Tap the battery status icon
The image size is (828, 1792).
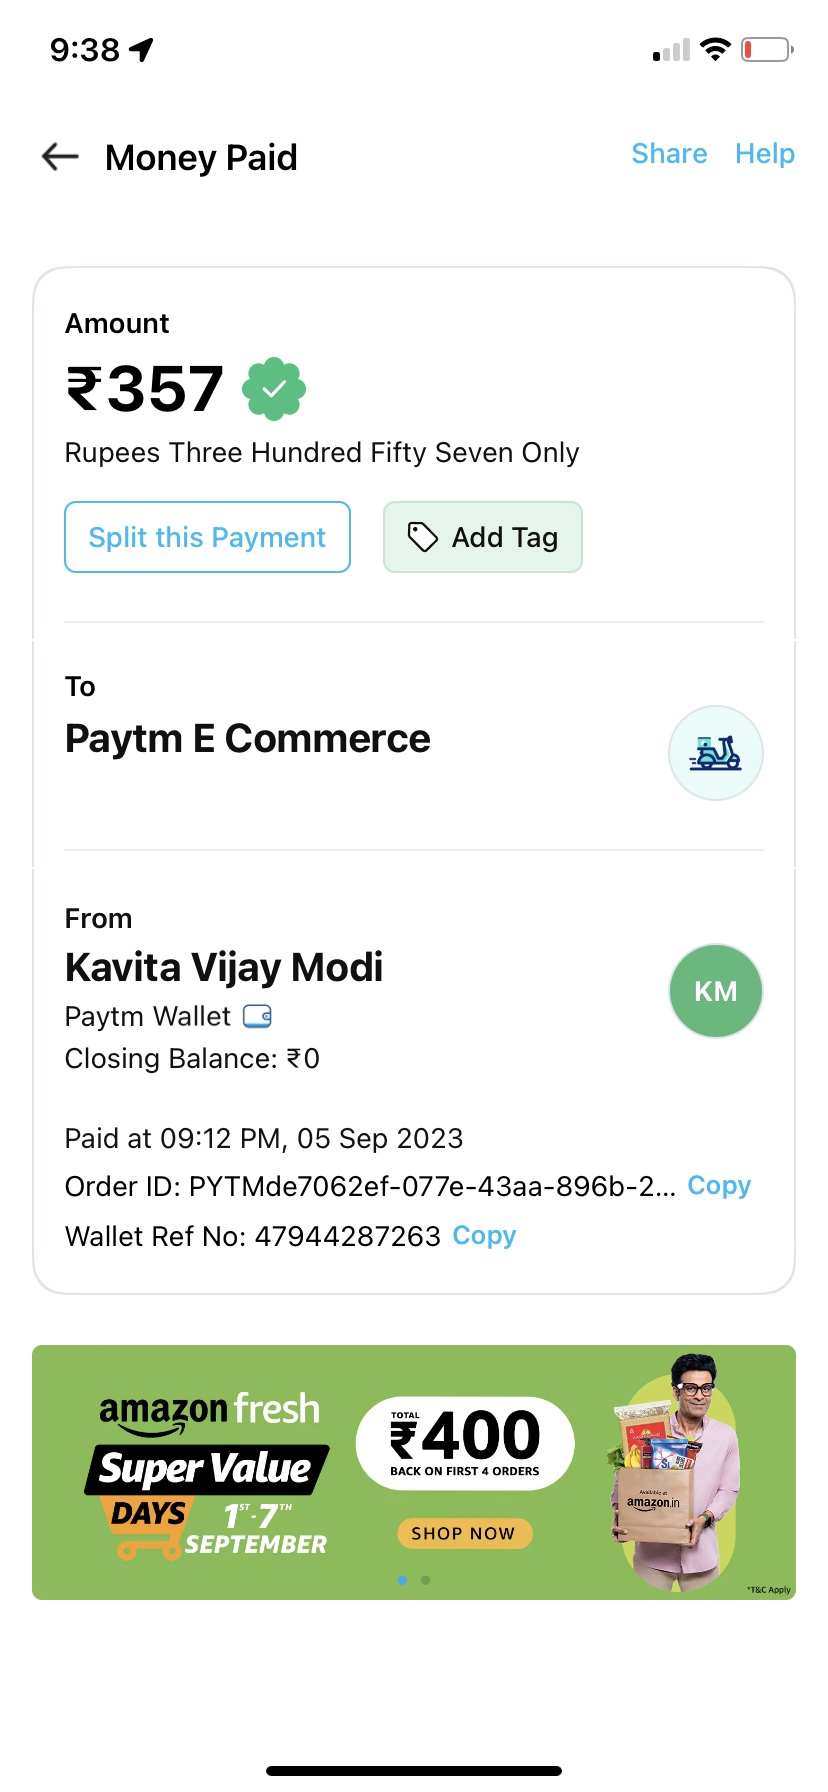pyautogui.click(x=767, y=49)
